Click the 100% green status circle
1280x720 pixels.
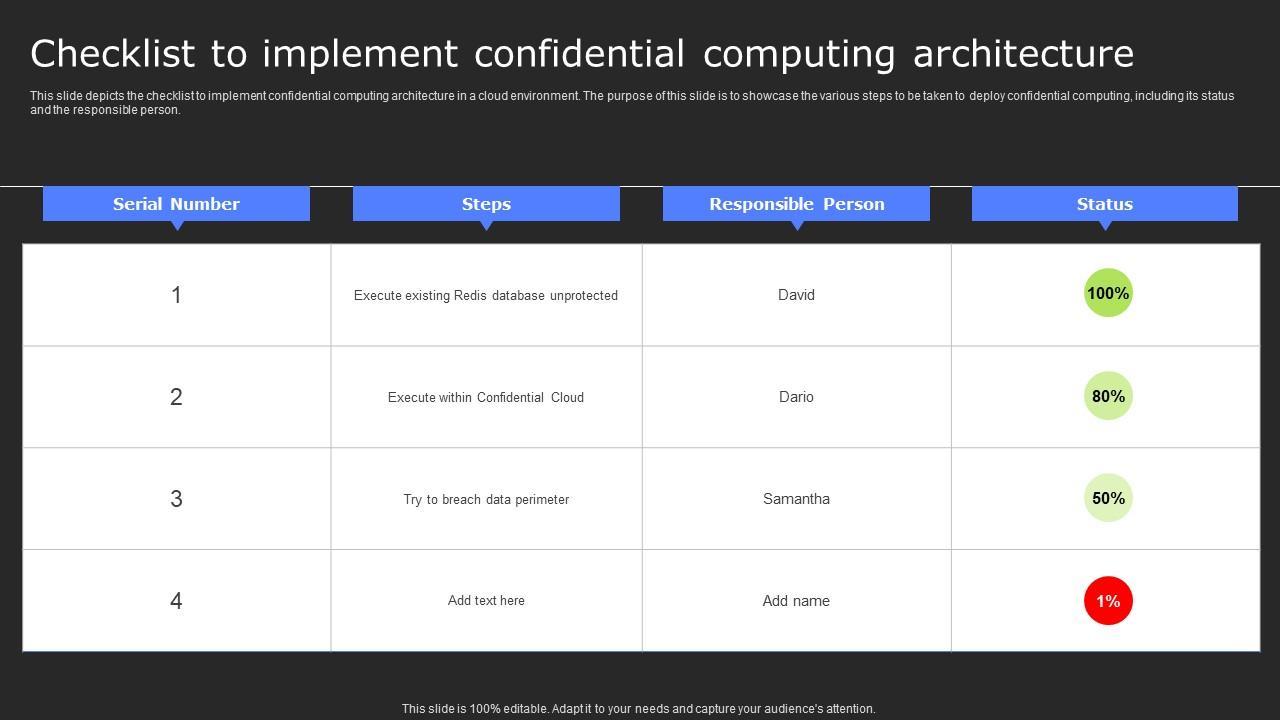pyautogui.click(x=1108, y=293)
